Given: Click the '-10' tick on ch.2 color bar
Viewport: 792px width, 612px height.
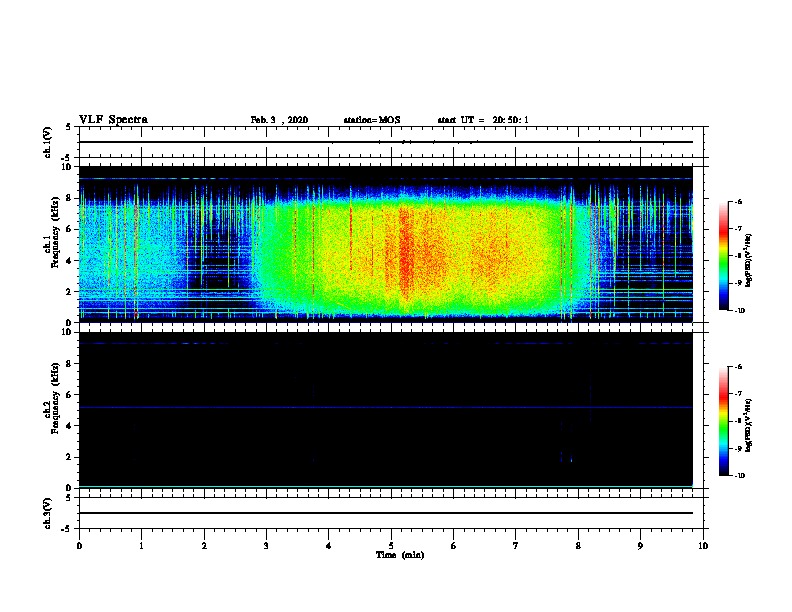Looking at the screenshot, I should tap(739, 476).
